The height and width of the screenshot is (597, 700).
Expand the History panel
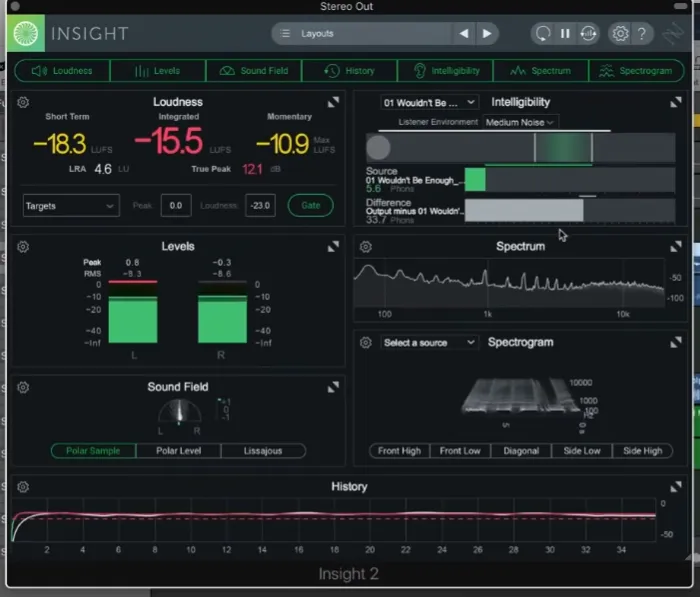tap(676, 487)
